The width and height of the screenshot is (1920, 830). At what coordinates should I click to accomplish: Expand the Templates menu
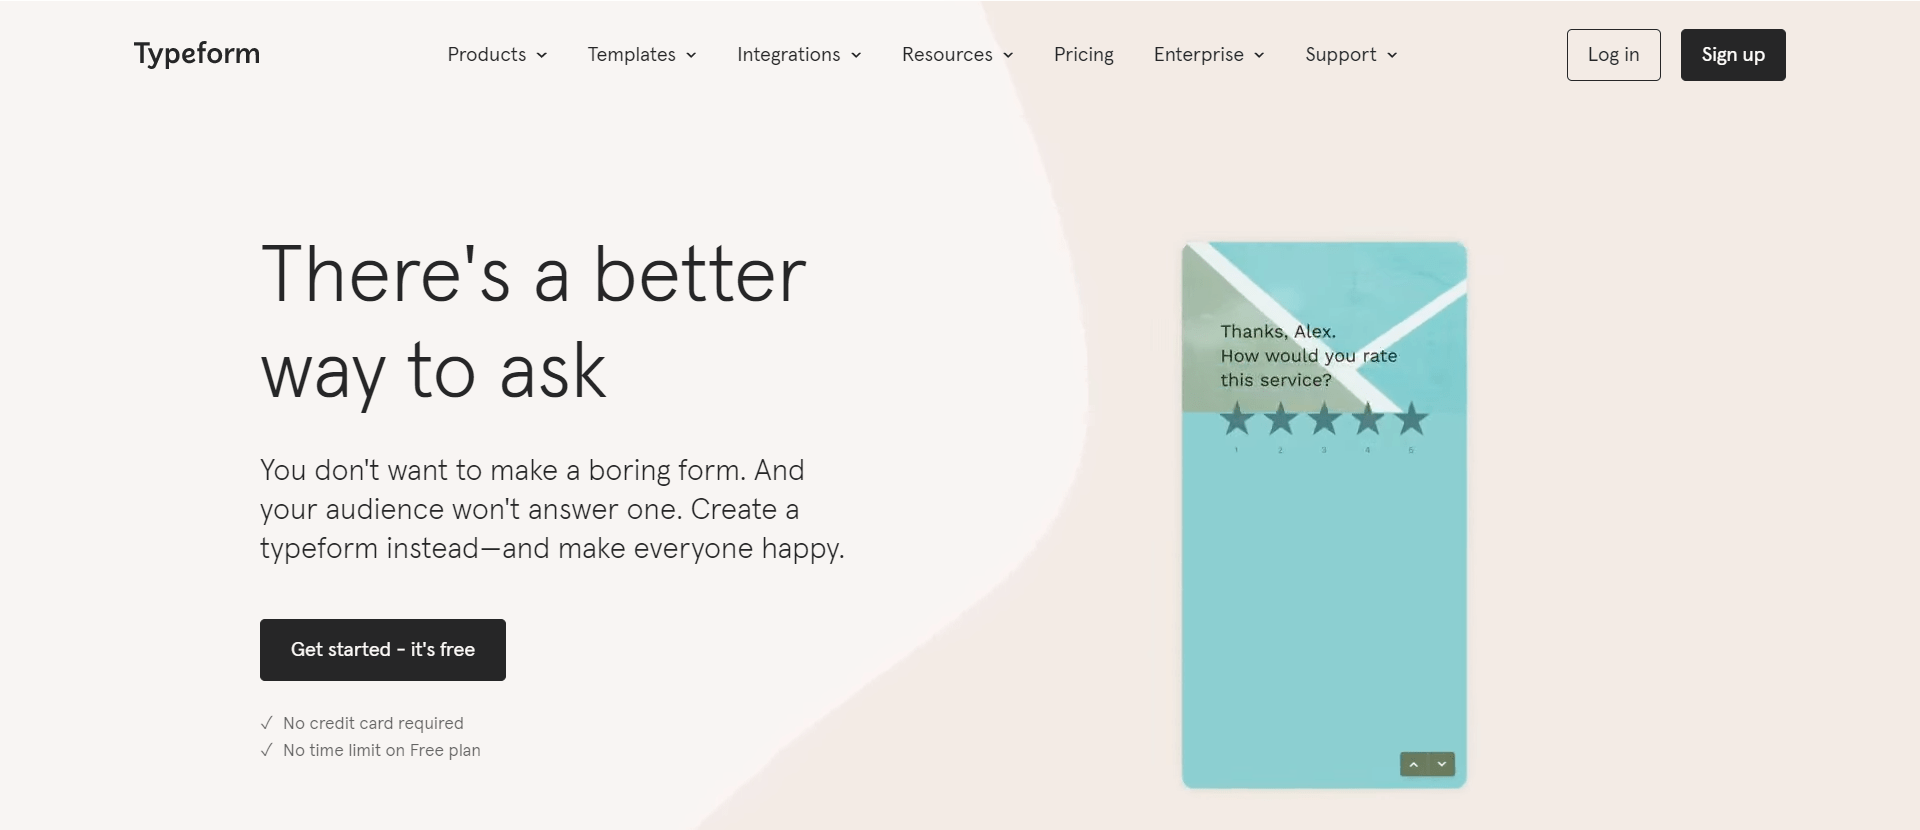pos(641,55)
